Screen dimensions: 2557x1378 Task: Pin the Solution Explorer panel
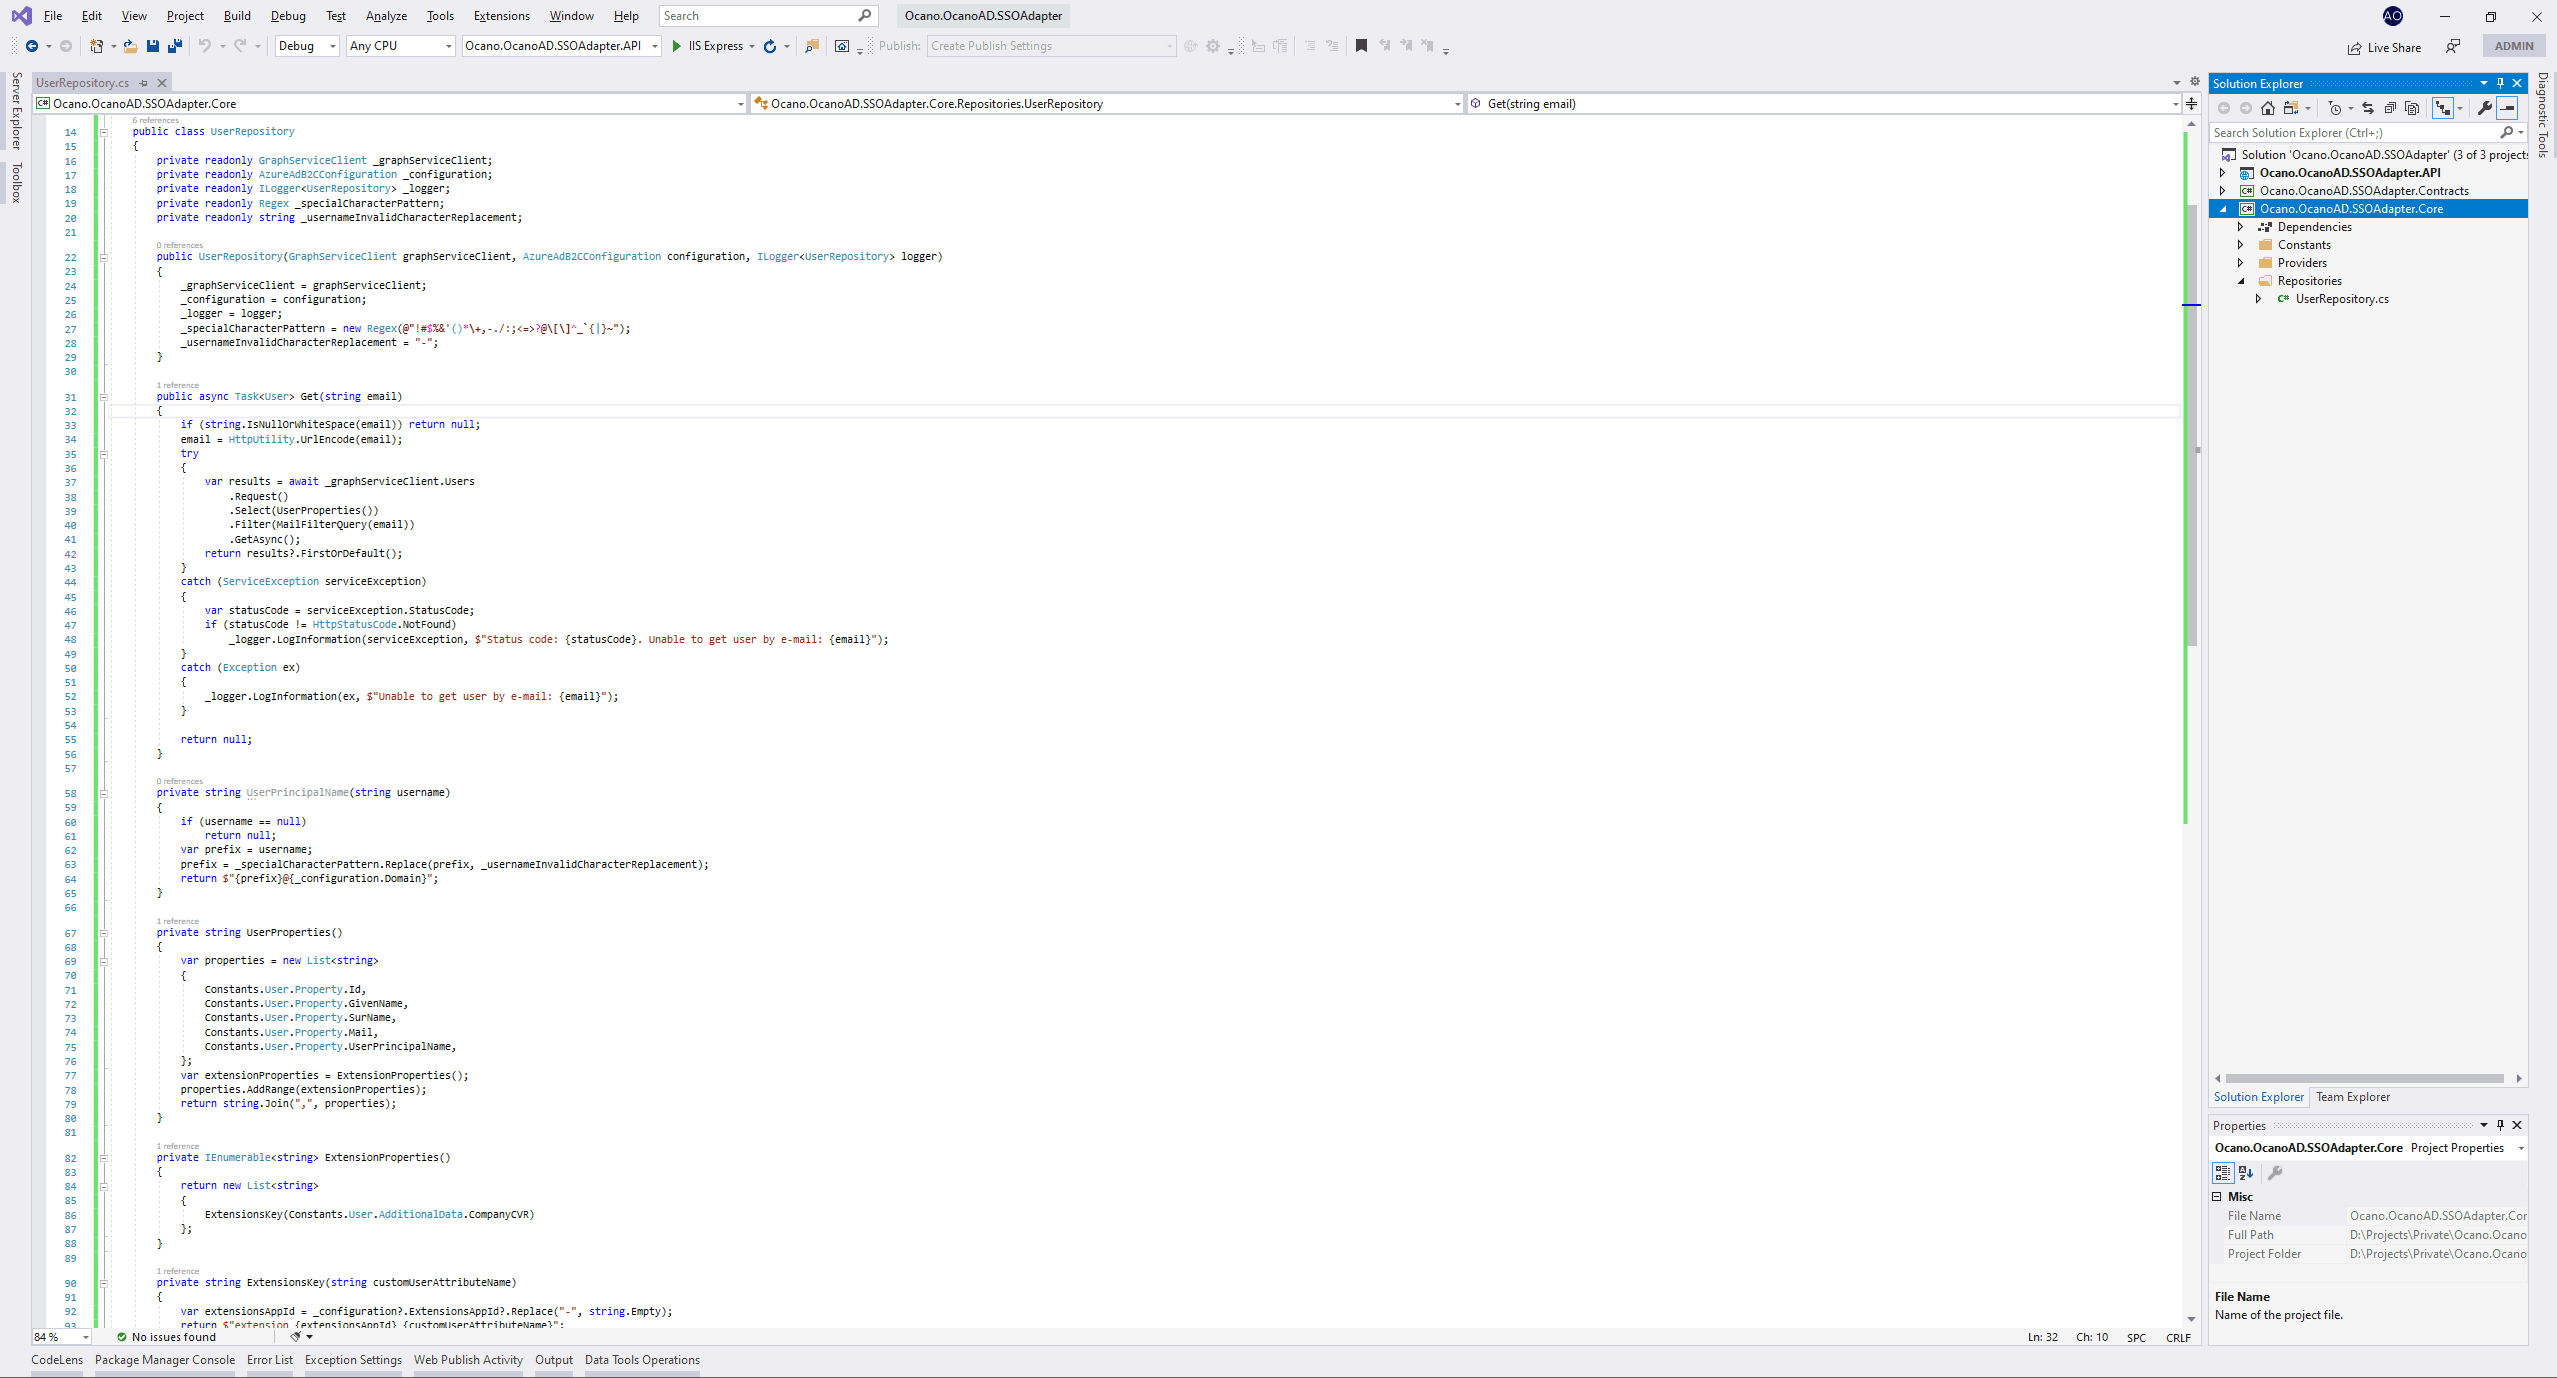click(2501, 83)
